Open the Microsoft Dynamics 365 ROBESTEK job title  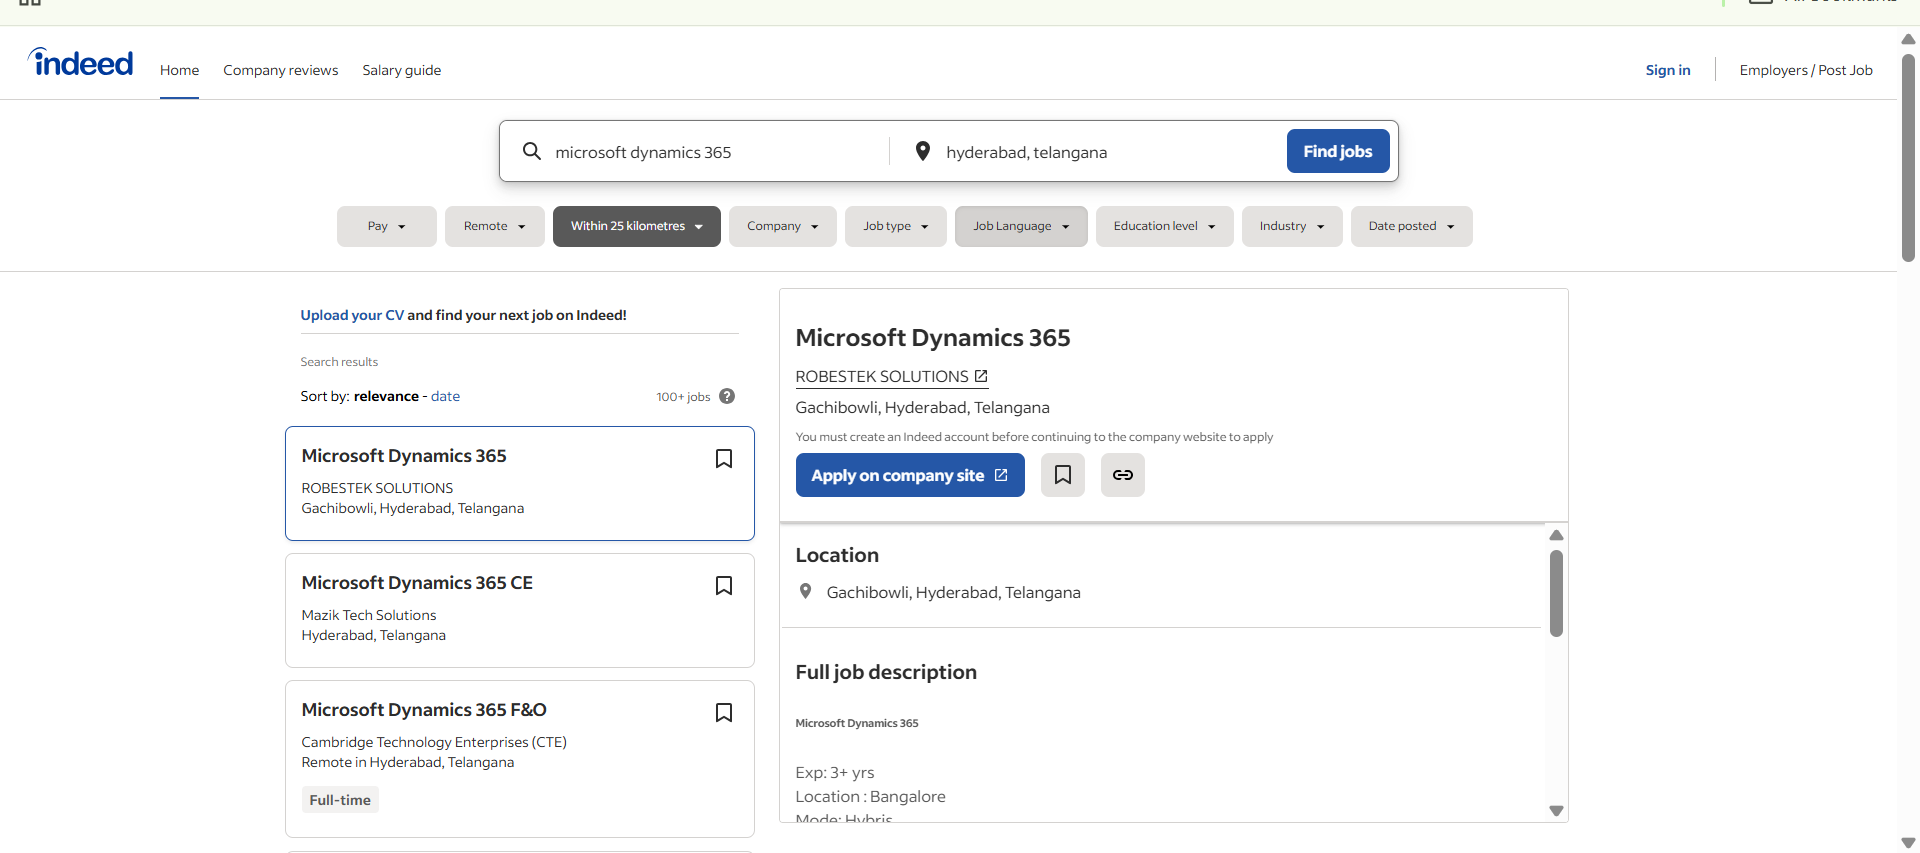tap(404, 456)
